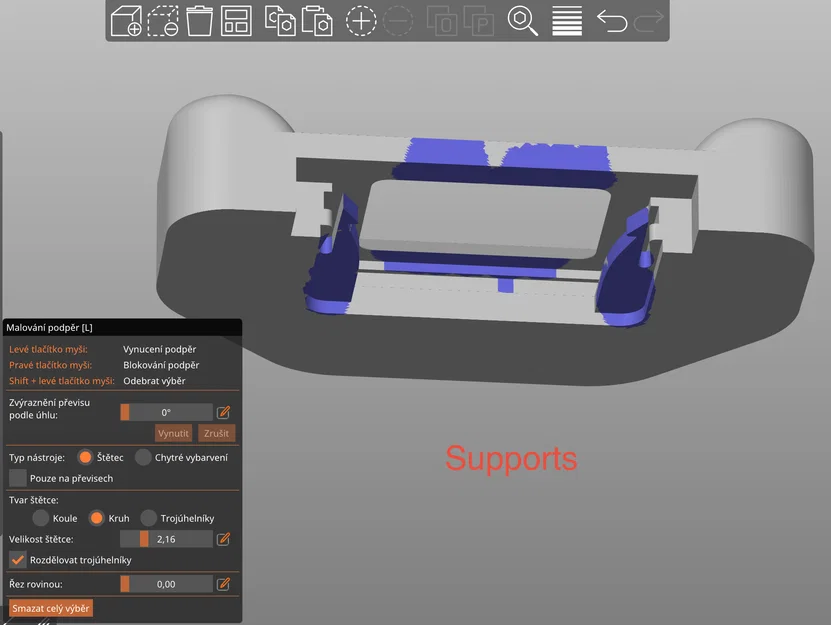The width and height of the screenshot is (831, 625).
Task: Click the Arrange objects icon
Action: [236, 21]
